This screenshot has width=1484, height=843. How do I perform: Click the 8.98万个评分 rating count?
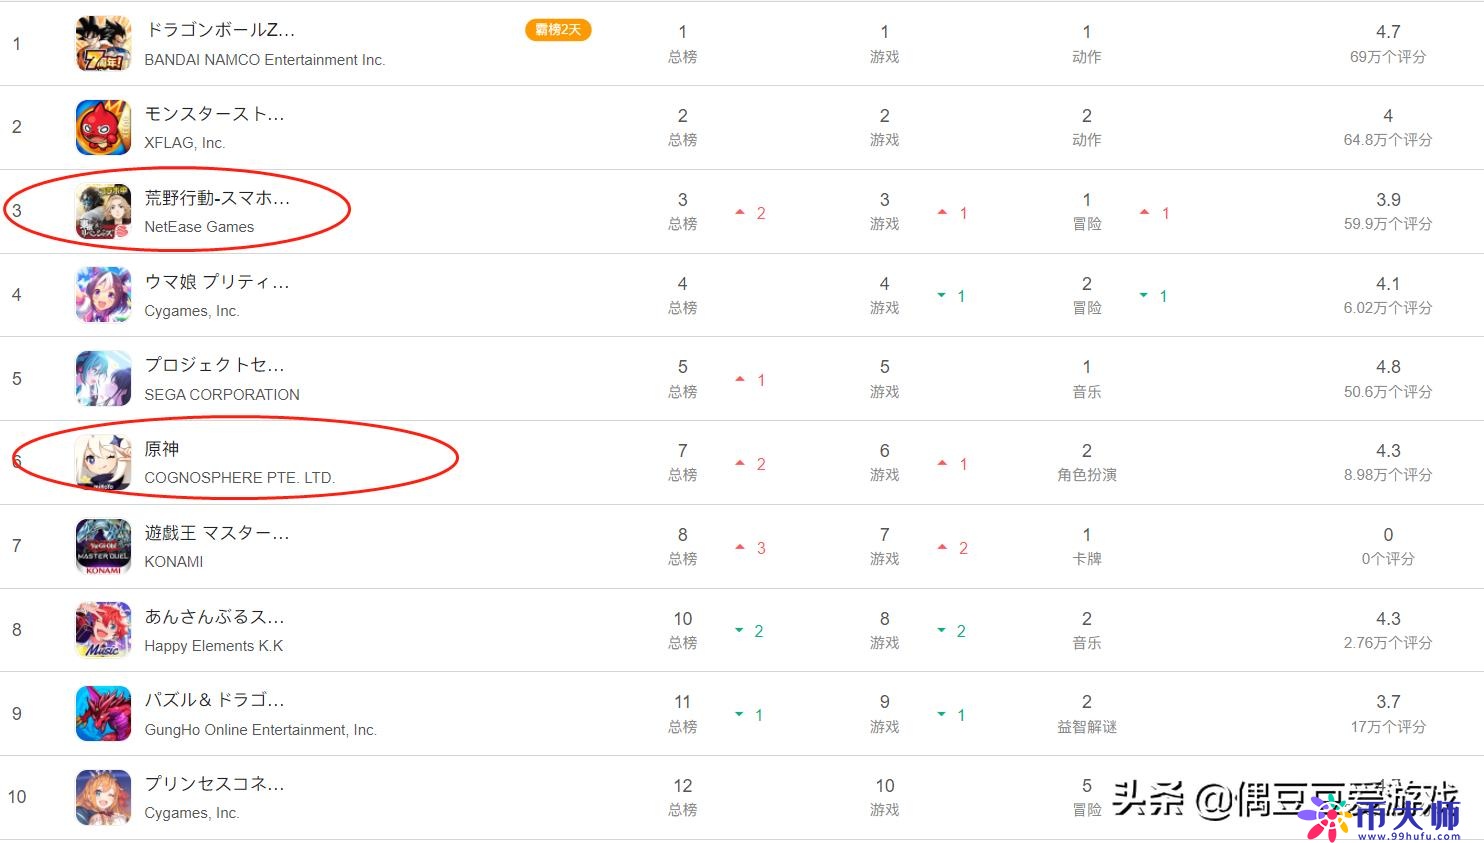[x=1388, y=475]
